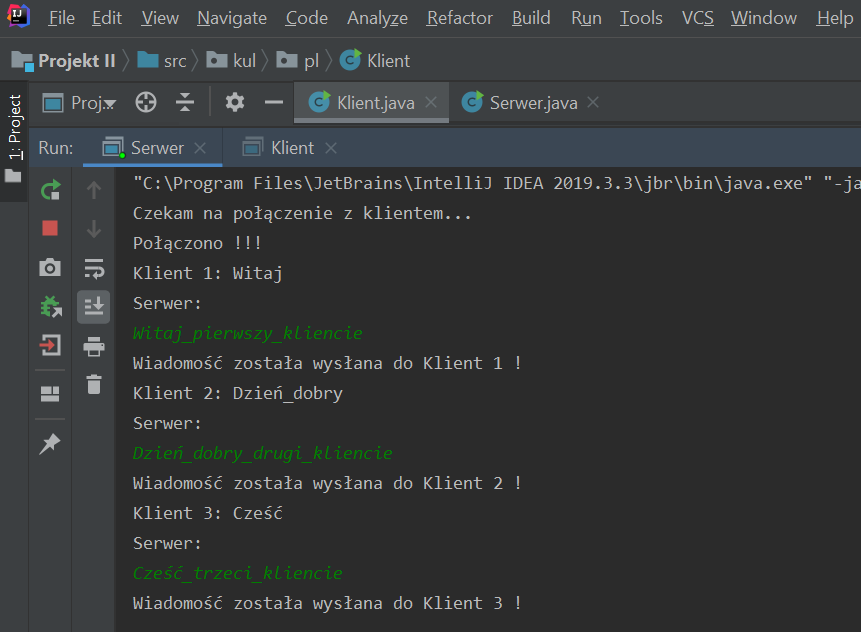
Task: Open the View menu
Action: (x=160, y=18)
